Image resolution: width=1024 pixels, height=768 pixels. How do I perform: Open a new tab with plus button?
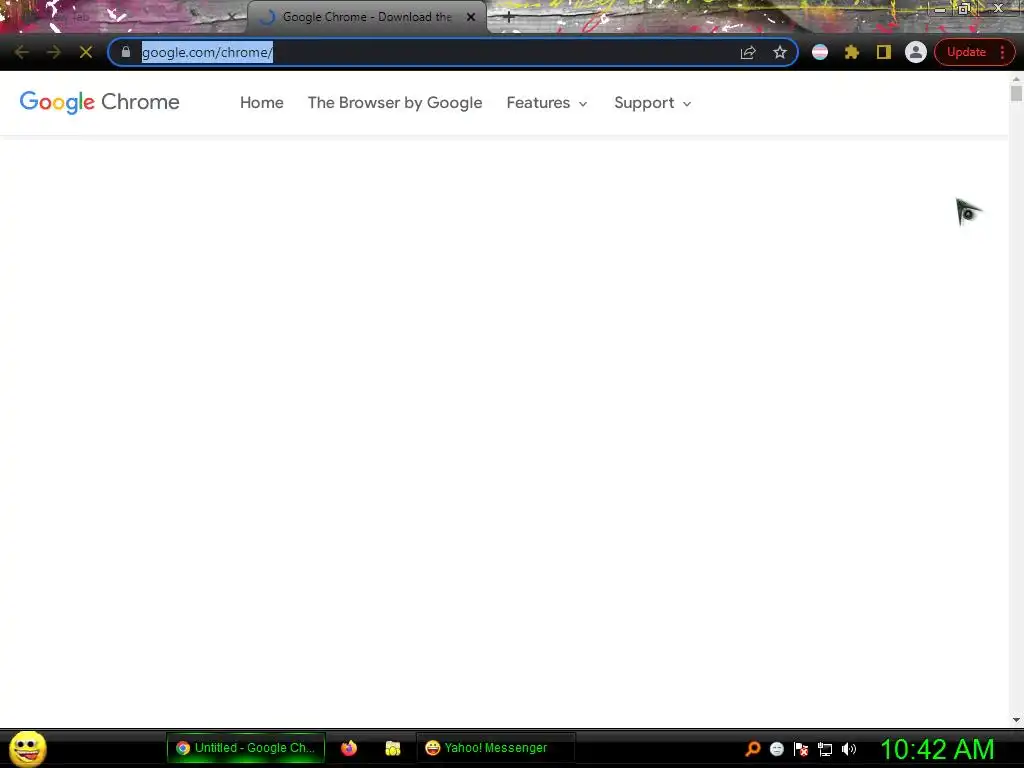point(509,18)
